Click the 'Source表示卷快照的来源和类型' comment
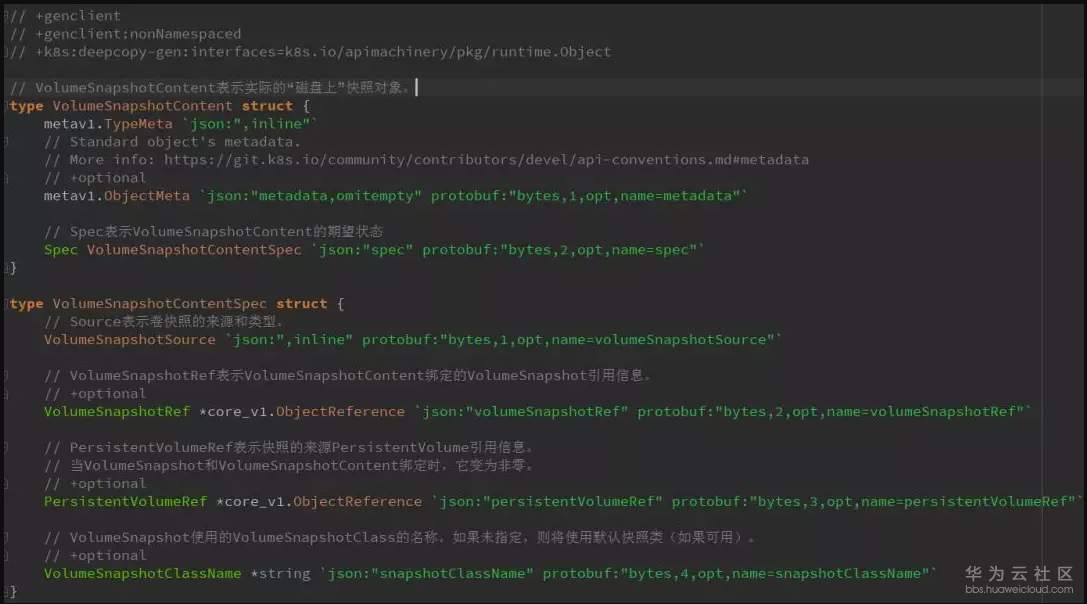The image size is (1087, 604). tap(164, 321)
